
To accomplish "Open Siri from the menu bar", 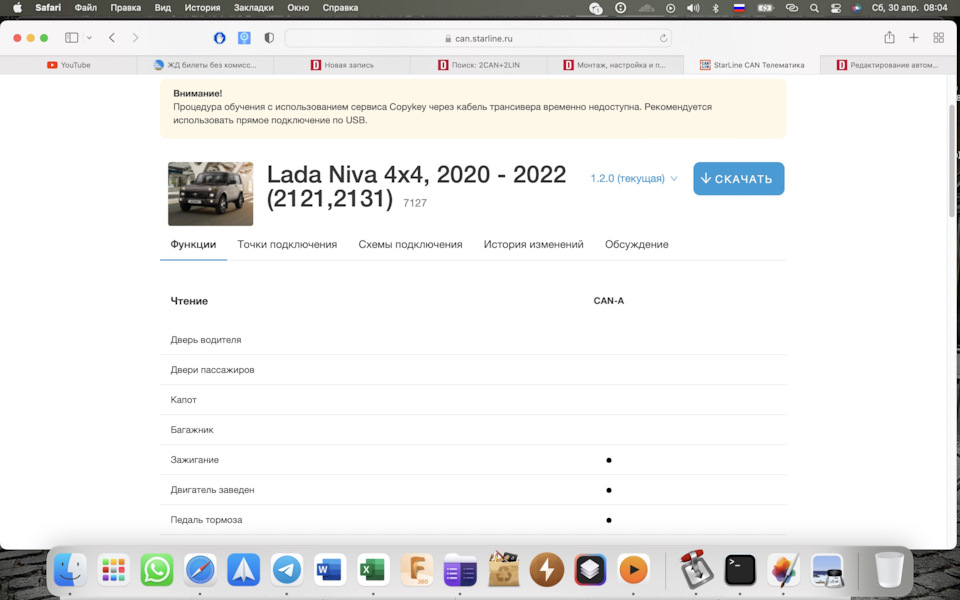I will [x=857, y=8].
